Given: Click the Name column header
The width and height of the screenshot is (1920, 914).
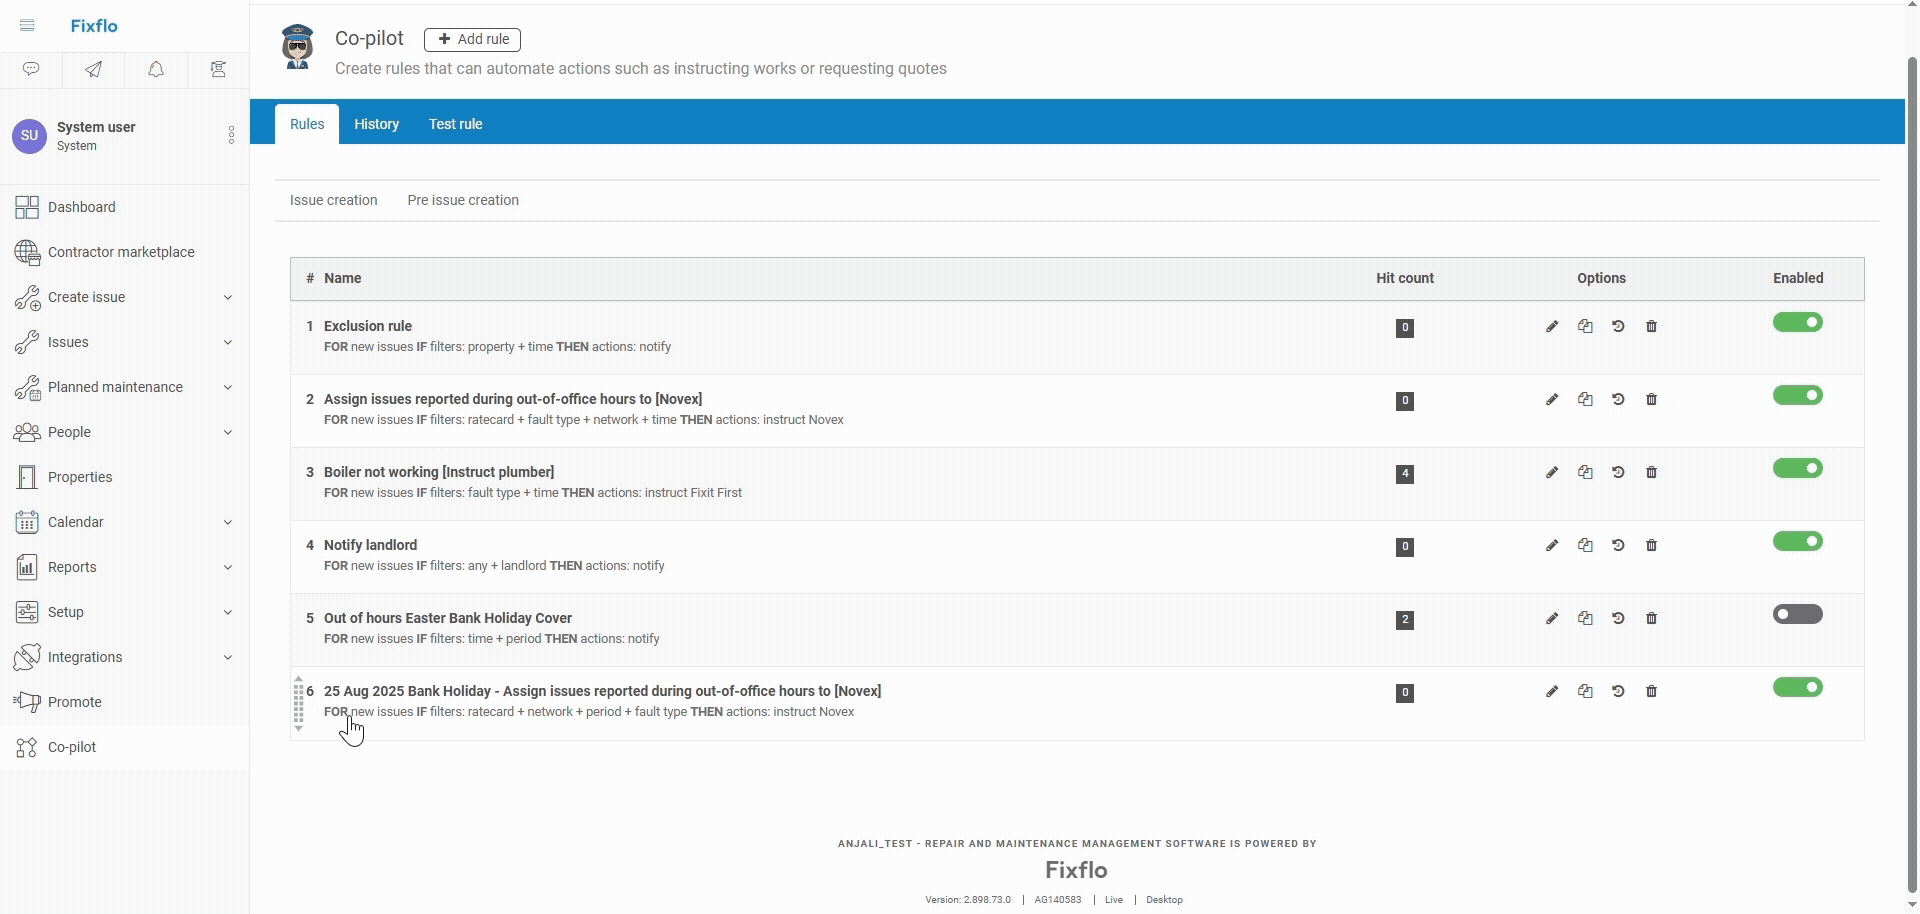Looking at the screenshot, I should point(343,278).
